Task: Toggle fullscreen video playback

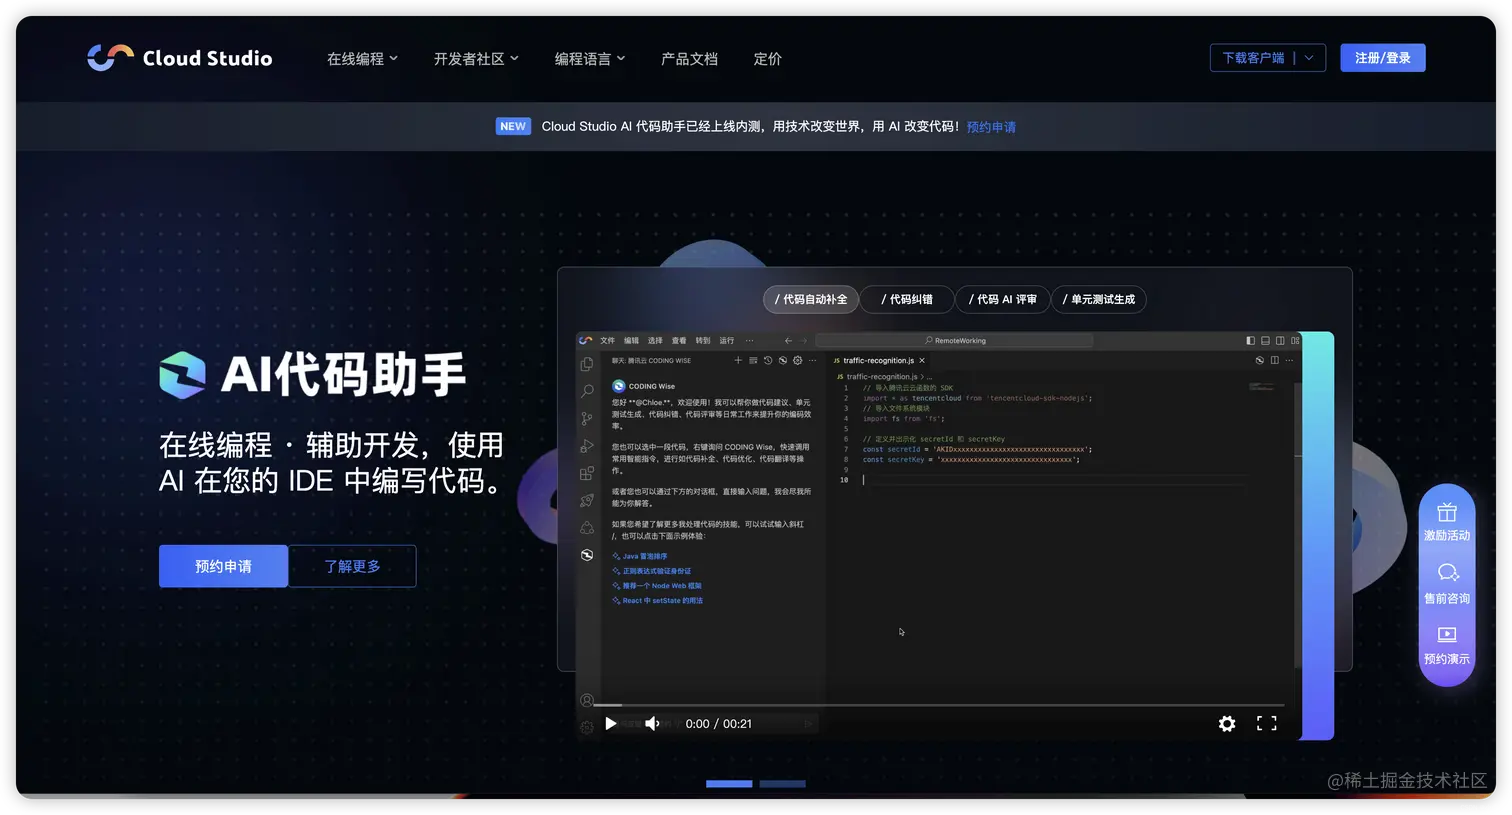Action: tap(1266, 723)
